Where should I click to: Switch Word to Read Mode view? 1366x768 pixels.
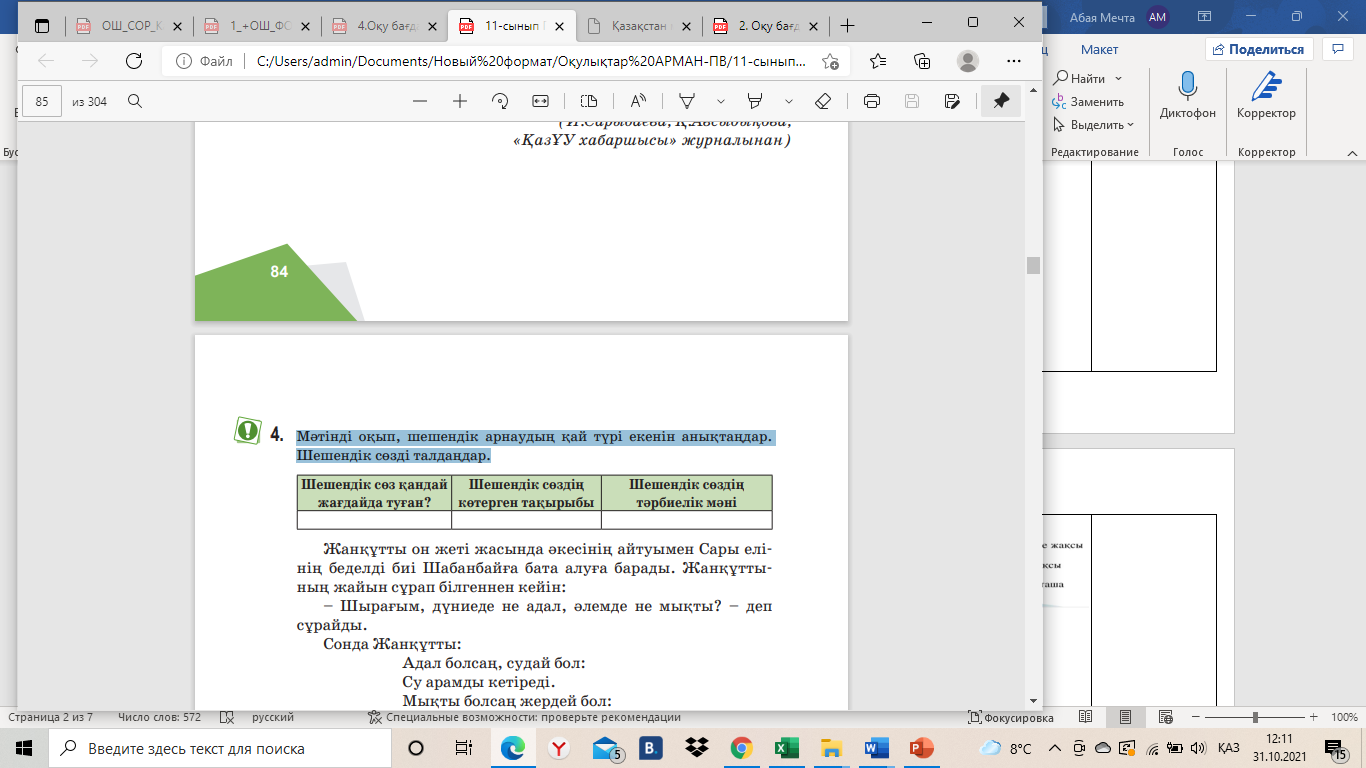[x=1085, y=717]
